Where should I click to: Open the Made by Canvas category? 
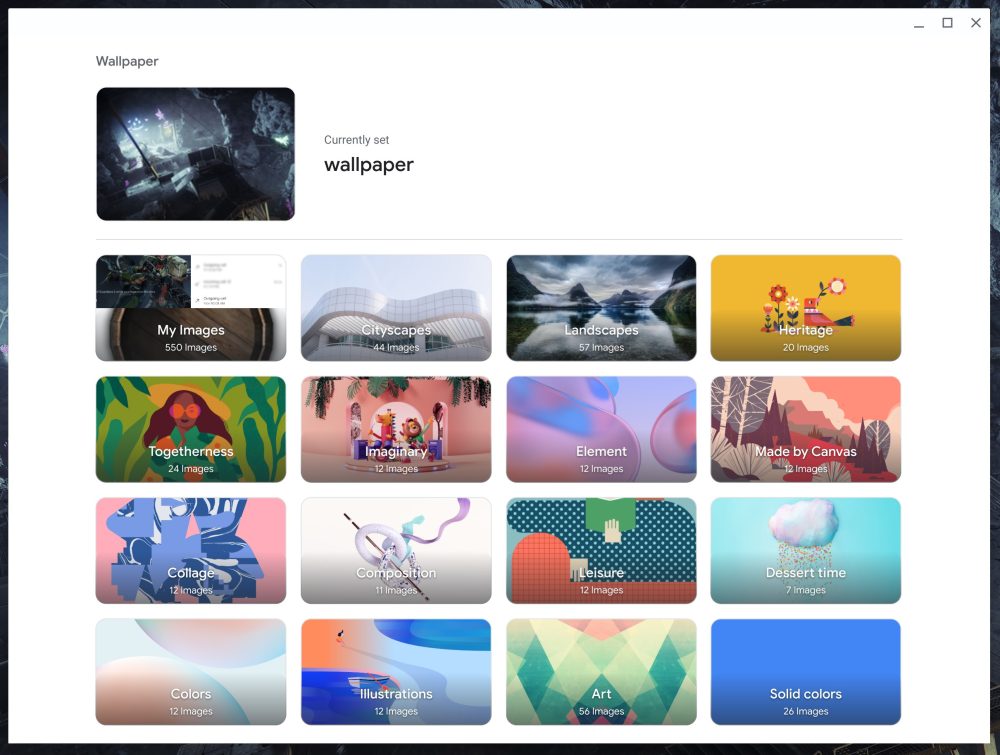click(x=806, y=429)
